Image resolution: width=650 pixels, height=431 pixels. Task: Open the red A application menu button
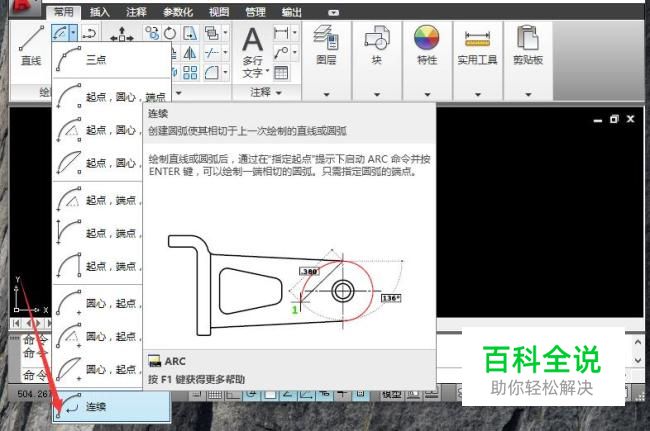(25, 8)
